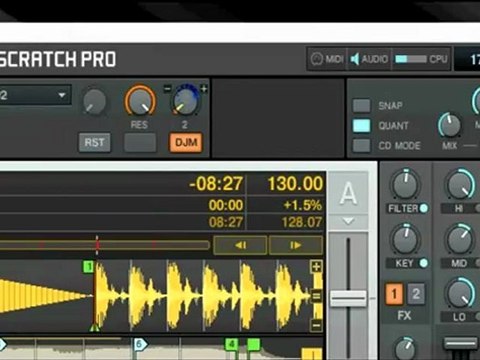This screenshot has height=360, width=480.
Task: Open the effect selector dropdown
Action: click(35, 95)
